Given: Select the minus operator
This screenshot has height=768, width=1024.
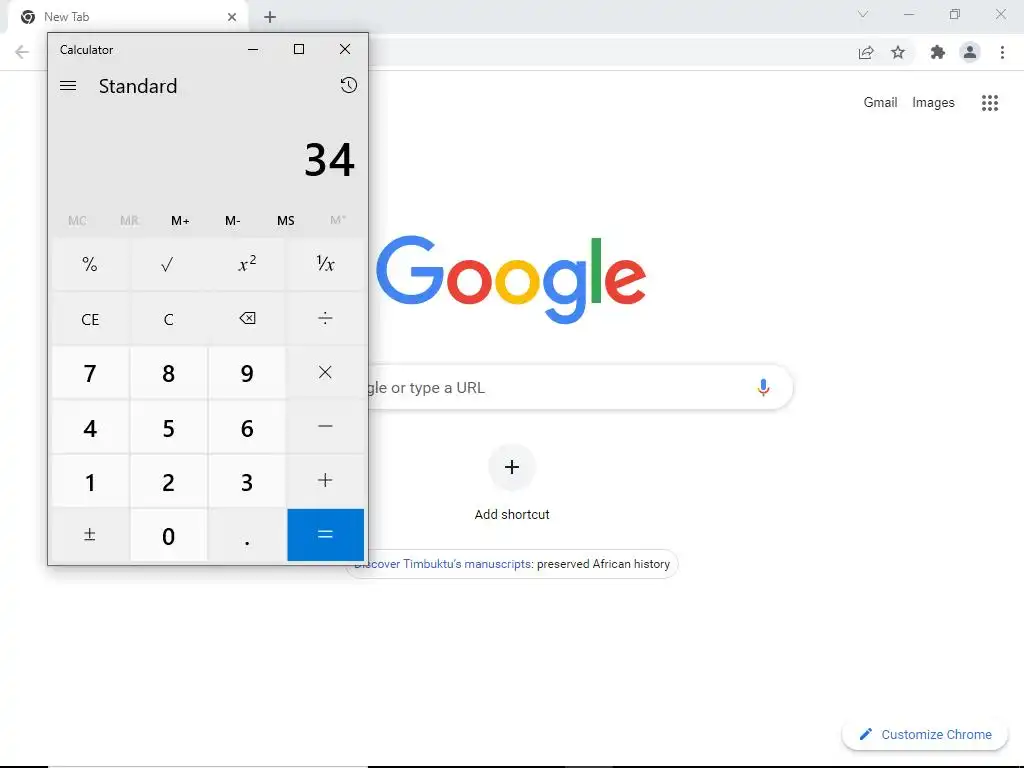Looking at the screenshot, I should pos(325,426).
